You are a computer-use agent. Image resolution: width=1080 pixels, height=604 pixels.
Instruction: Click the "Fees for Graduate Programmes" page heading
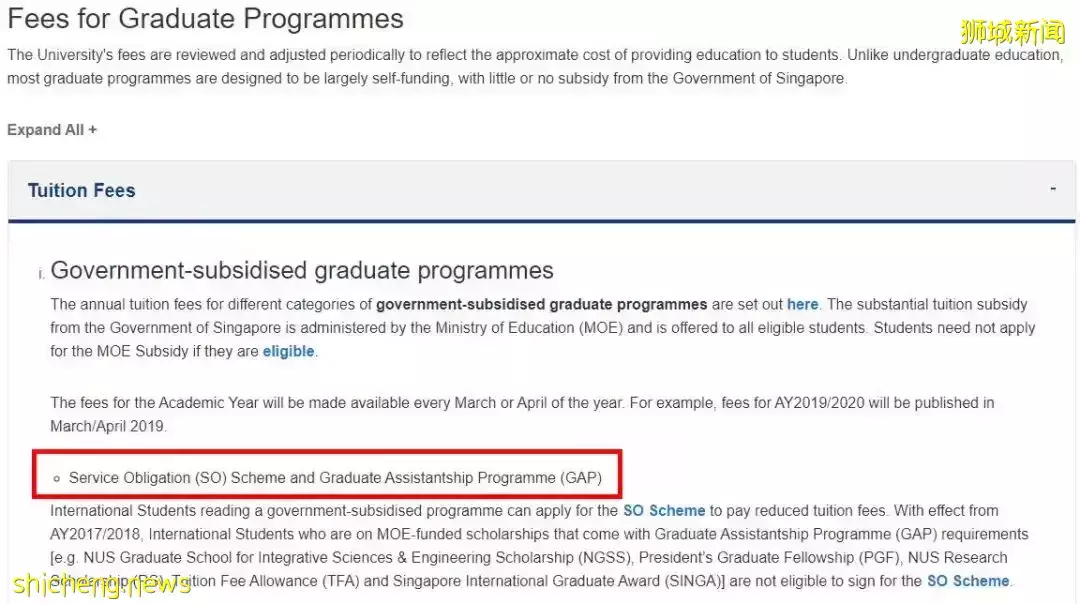point(206,19)
